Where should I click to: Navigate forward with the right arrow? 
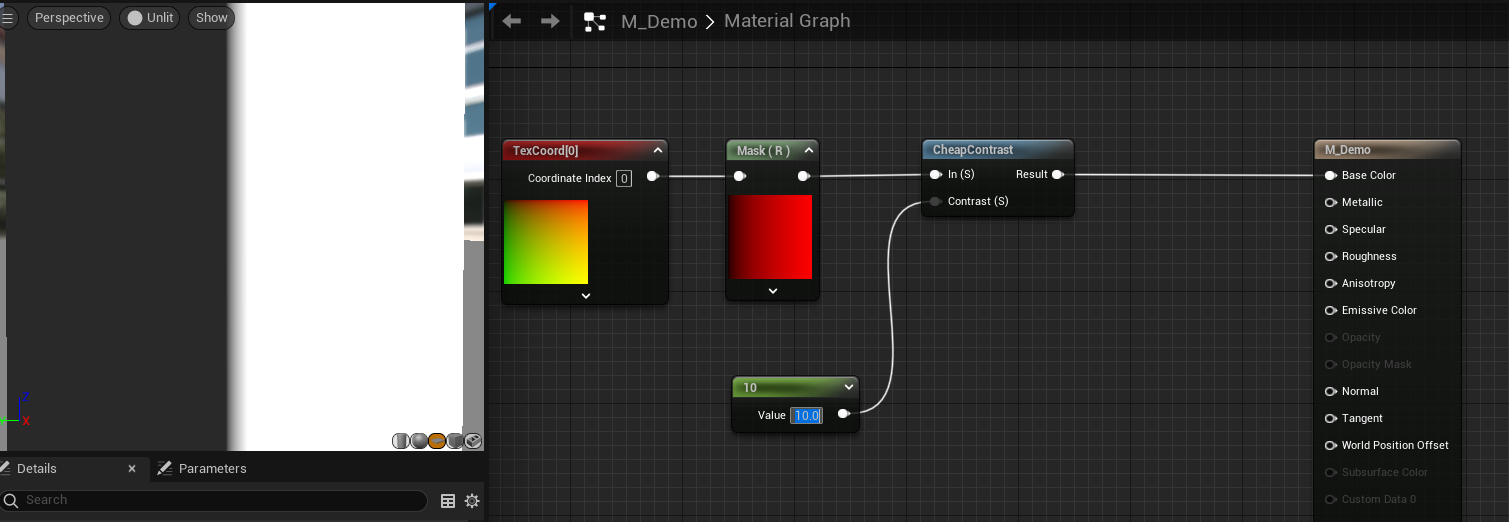click(550, 21)
